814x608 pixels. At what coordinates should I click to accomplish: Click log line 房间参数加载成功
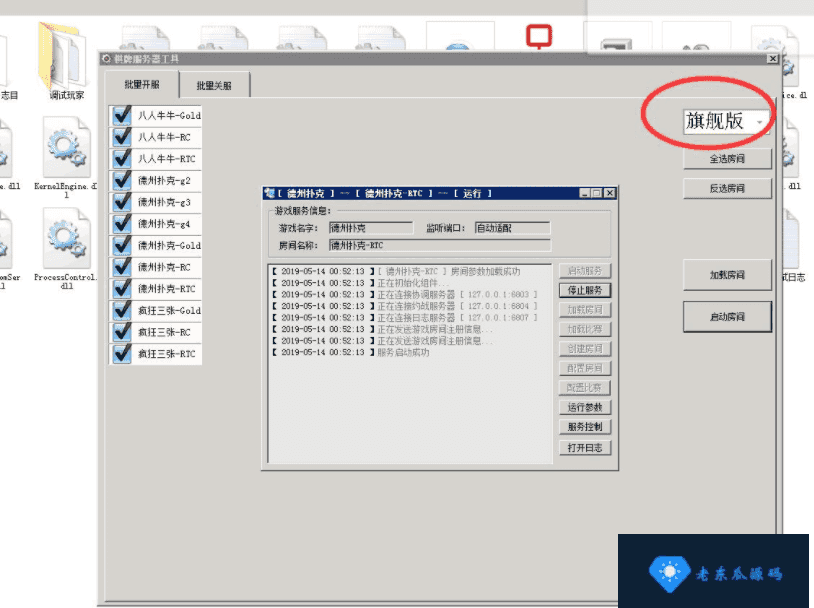pyautogui.click(x=396, y=272)
